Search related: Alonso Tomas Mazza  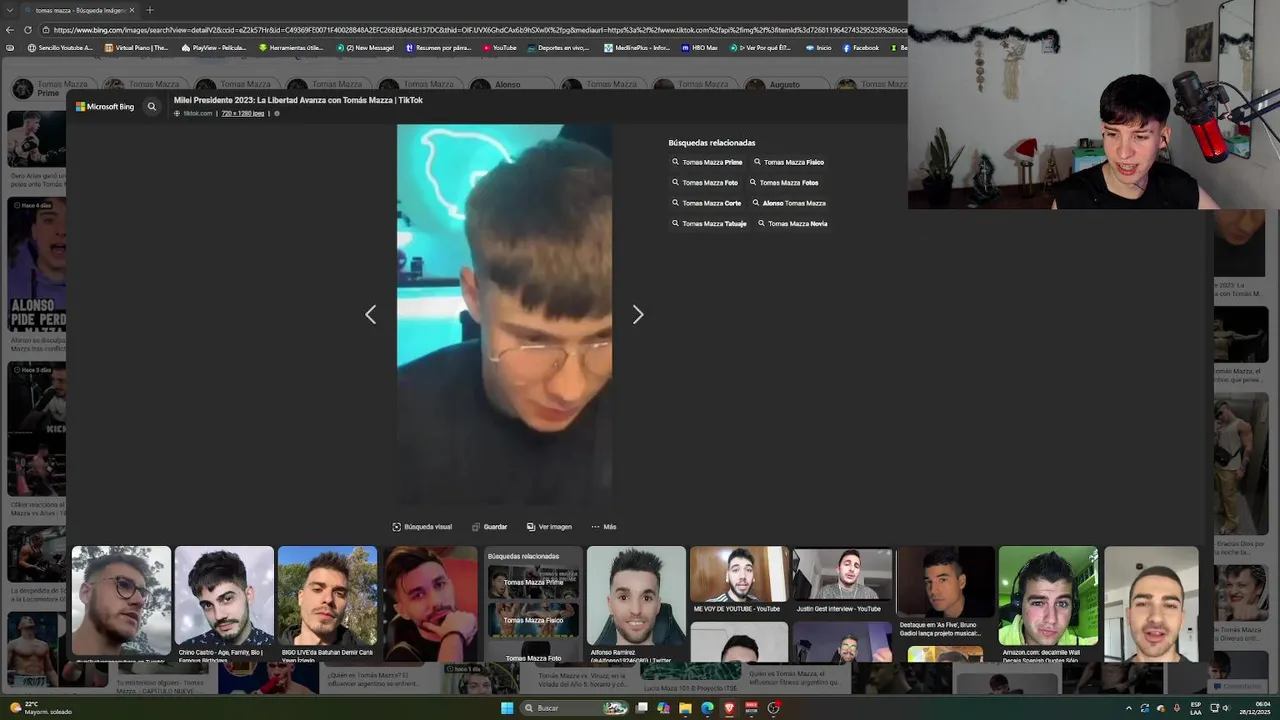pyautogui.click(x=789, y=203)
